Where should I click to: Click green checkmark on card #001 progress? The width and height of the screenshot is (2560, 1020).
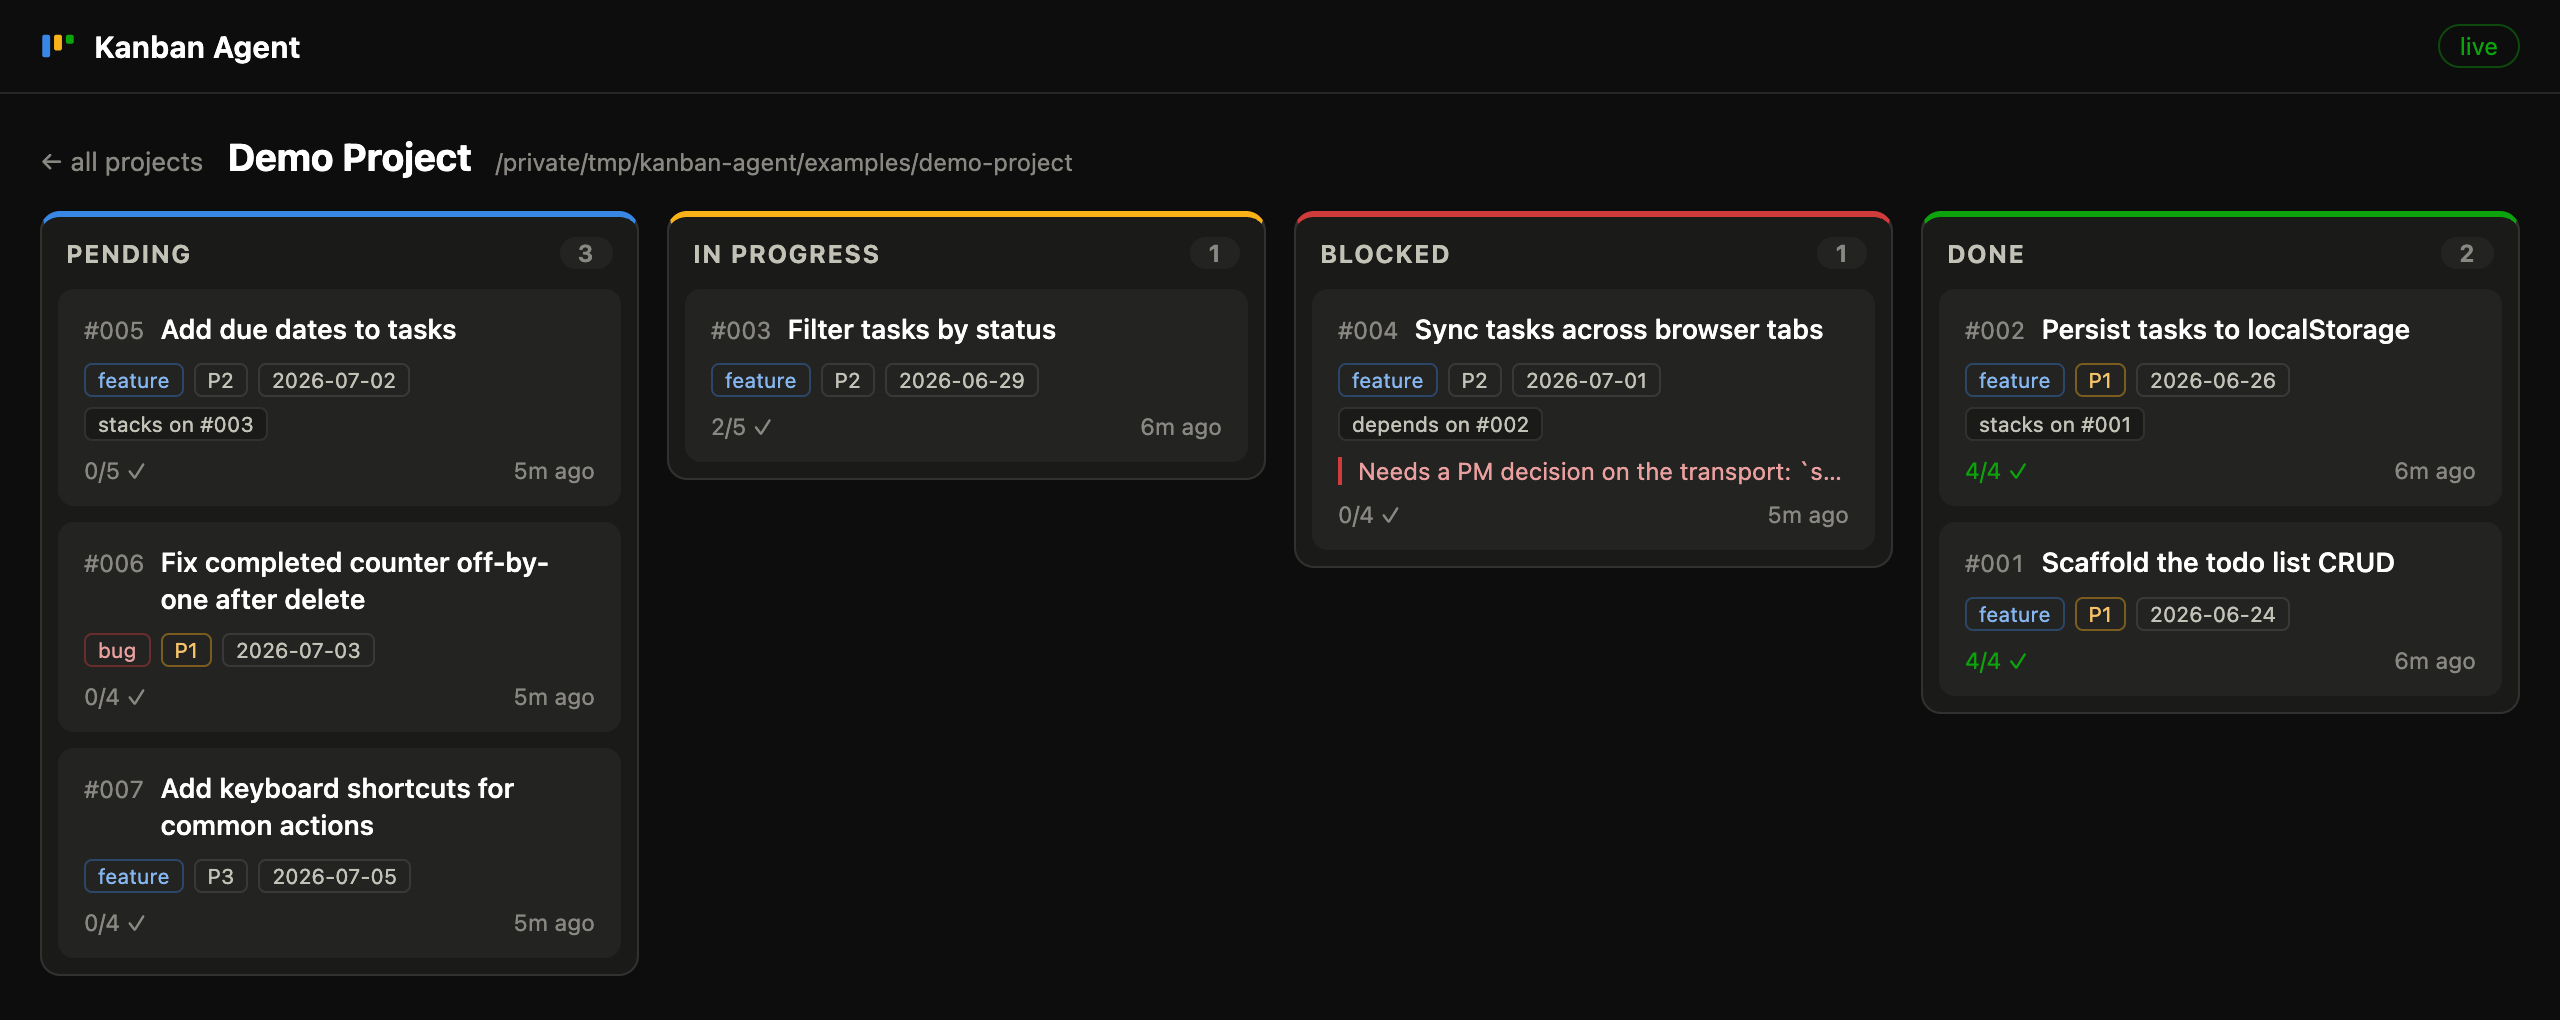[x=2018, y=661]
